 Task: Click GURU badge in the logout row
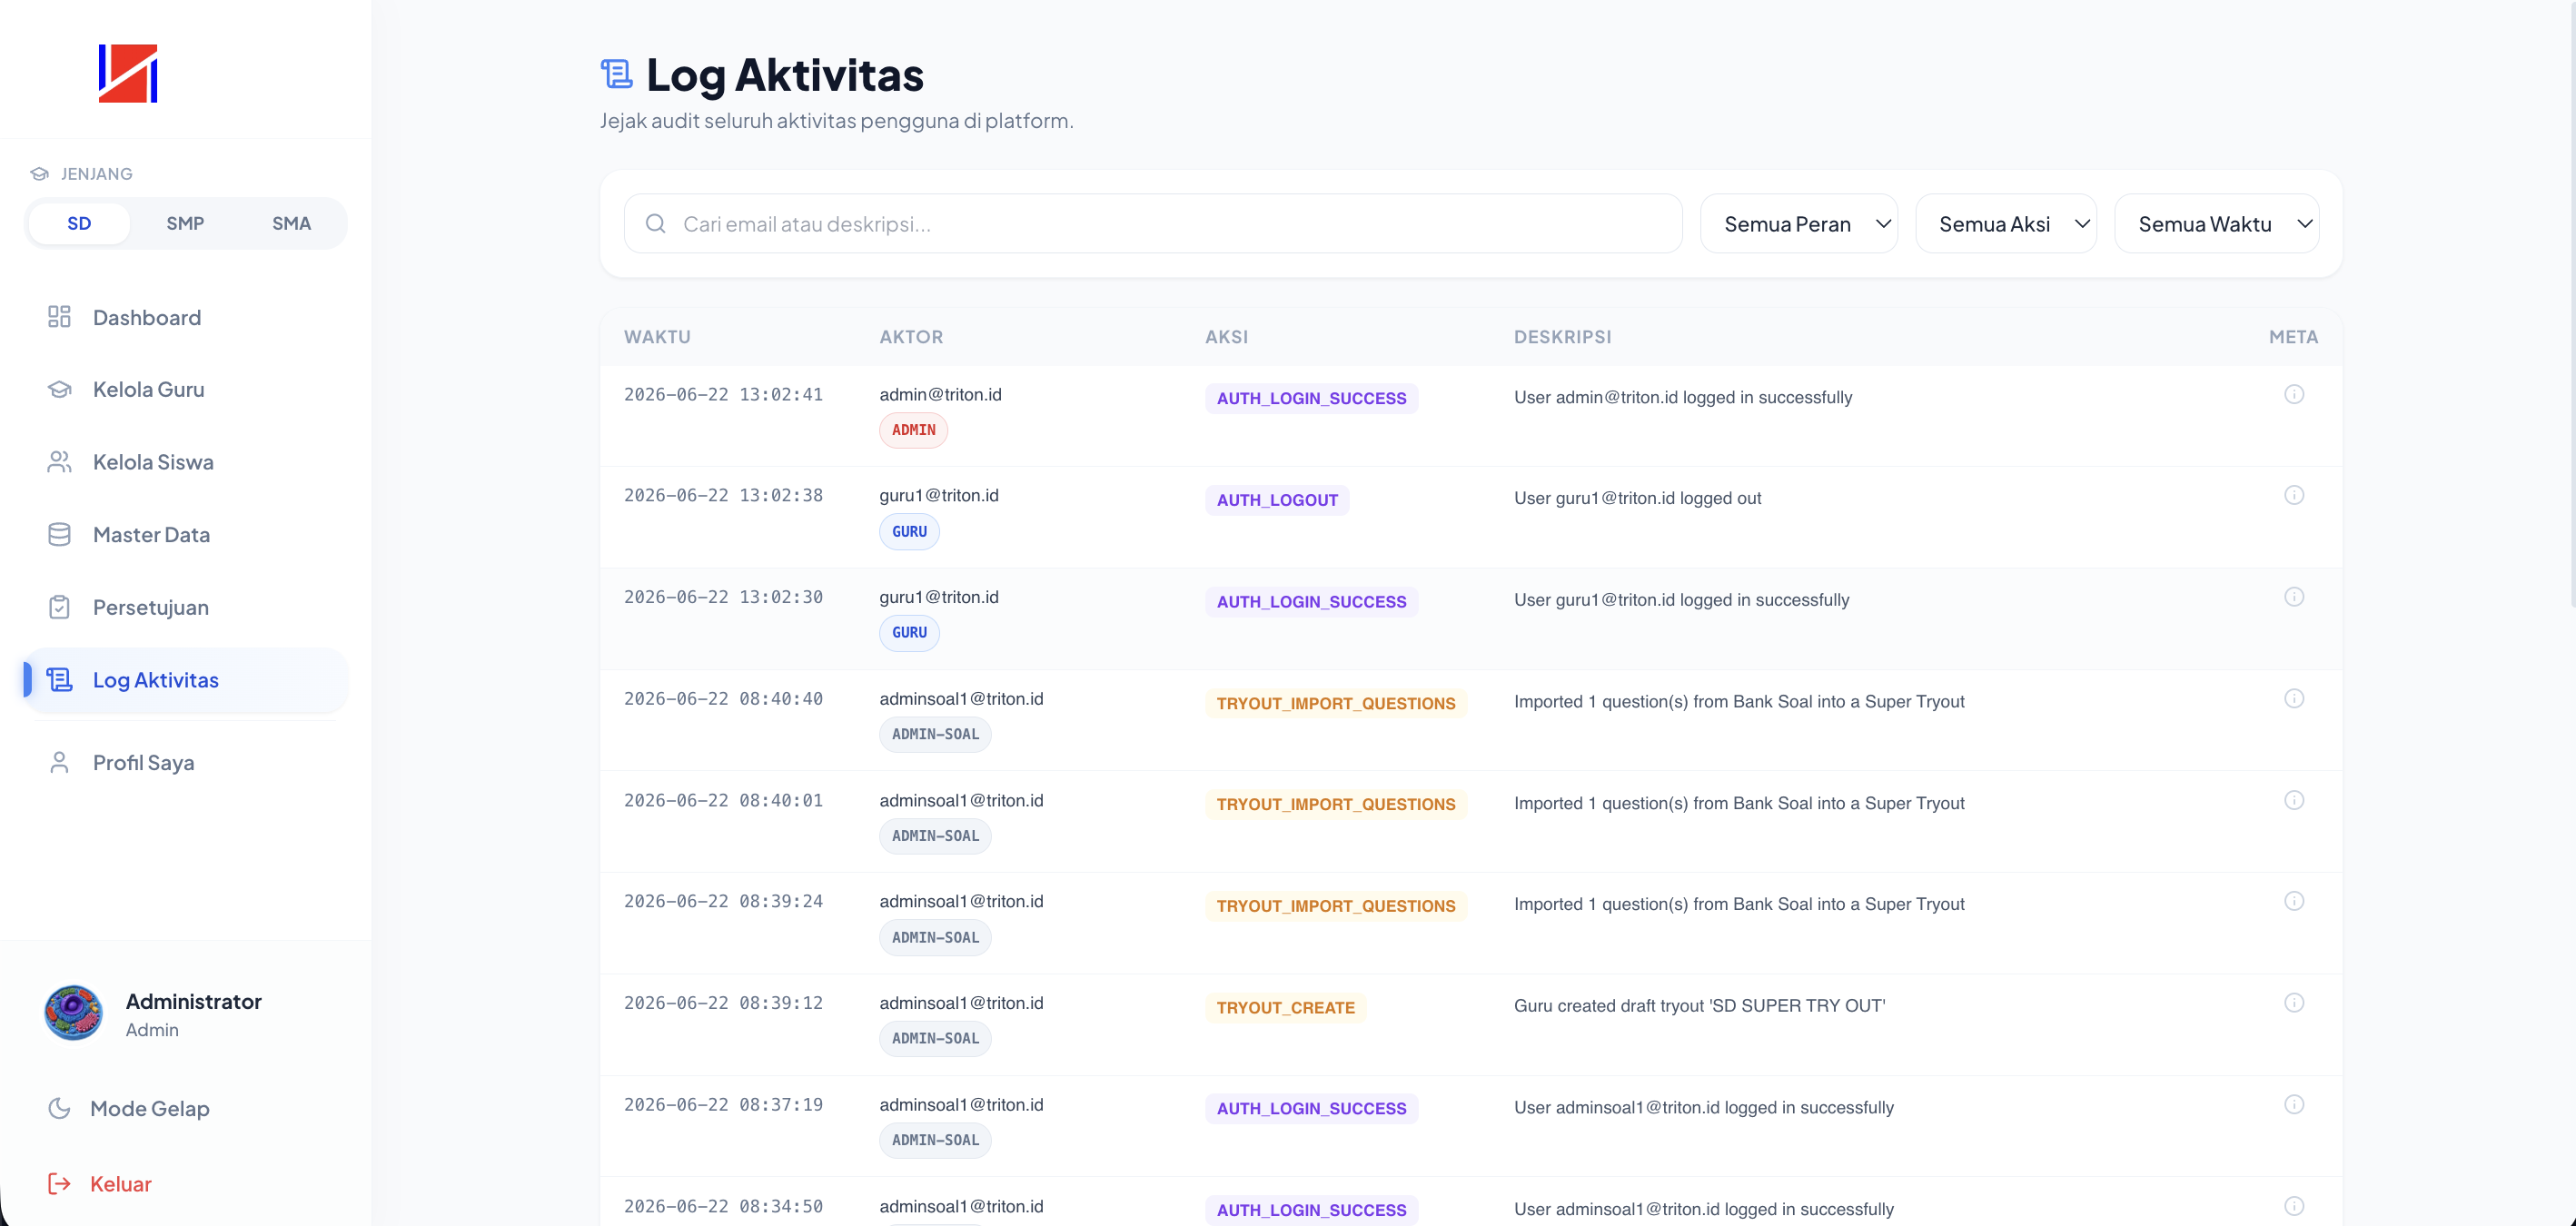[909, 531]
